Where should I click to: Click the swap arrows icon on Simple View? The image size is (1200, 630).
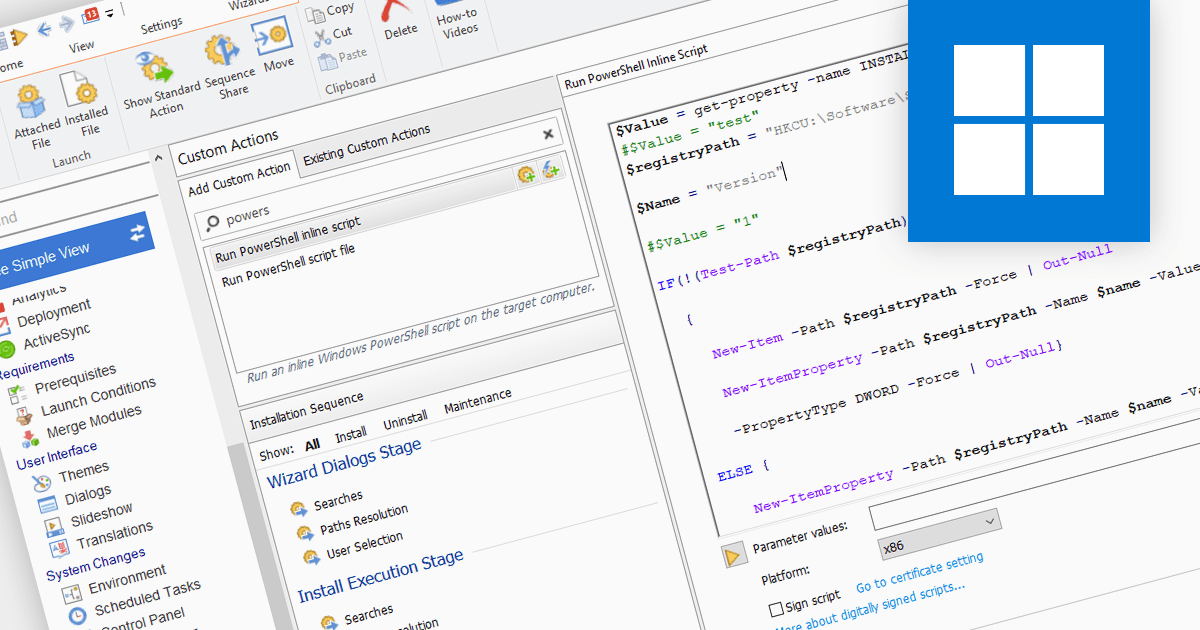(x=137, y=232)
